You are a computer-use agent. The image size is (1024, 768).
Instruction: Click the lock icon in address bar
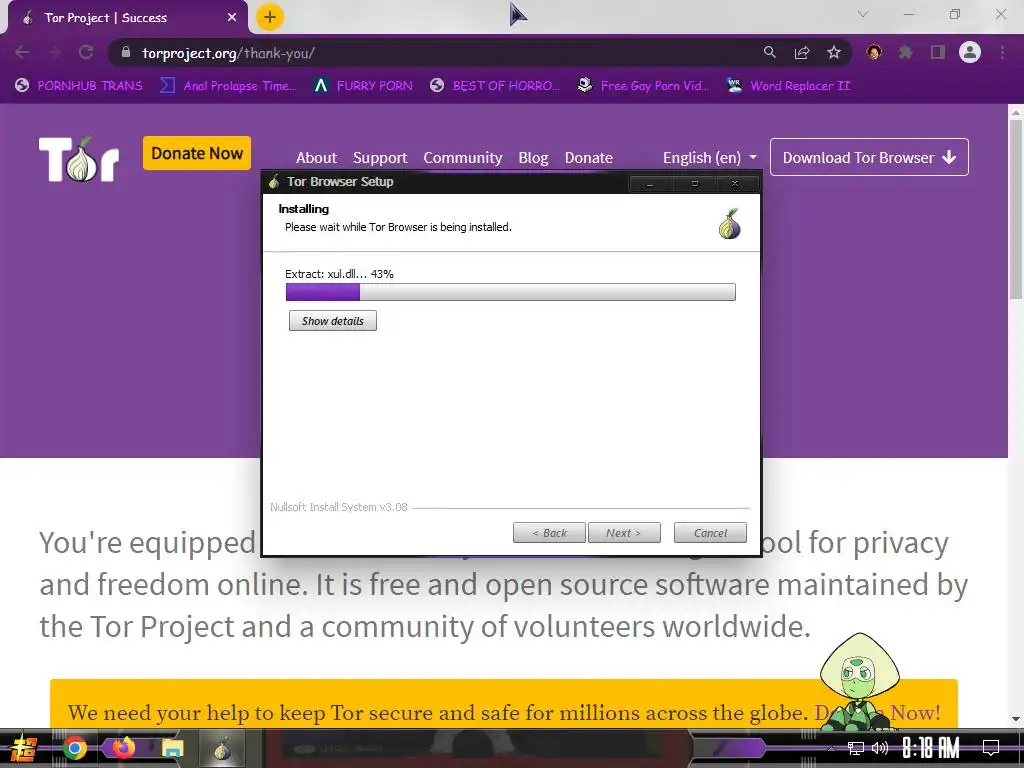click(x=126, y=52)
